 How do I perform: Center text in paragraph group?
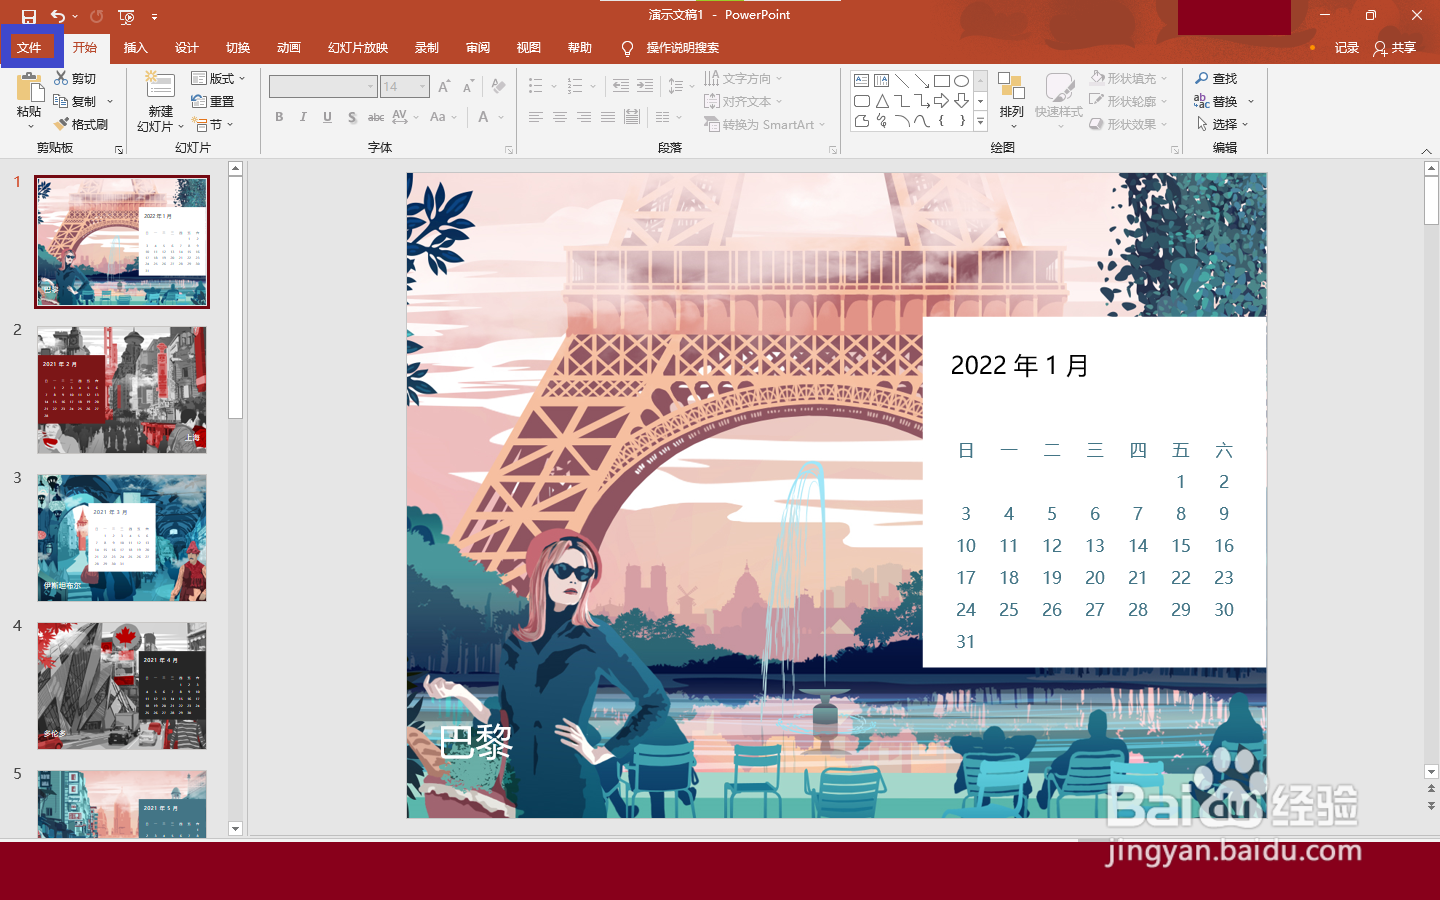[x=560, y=117]
